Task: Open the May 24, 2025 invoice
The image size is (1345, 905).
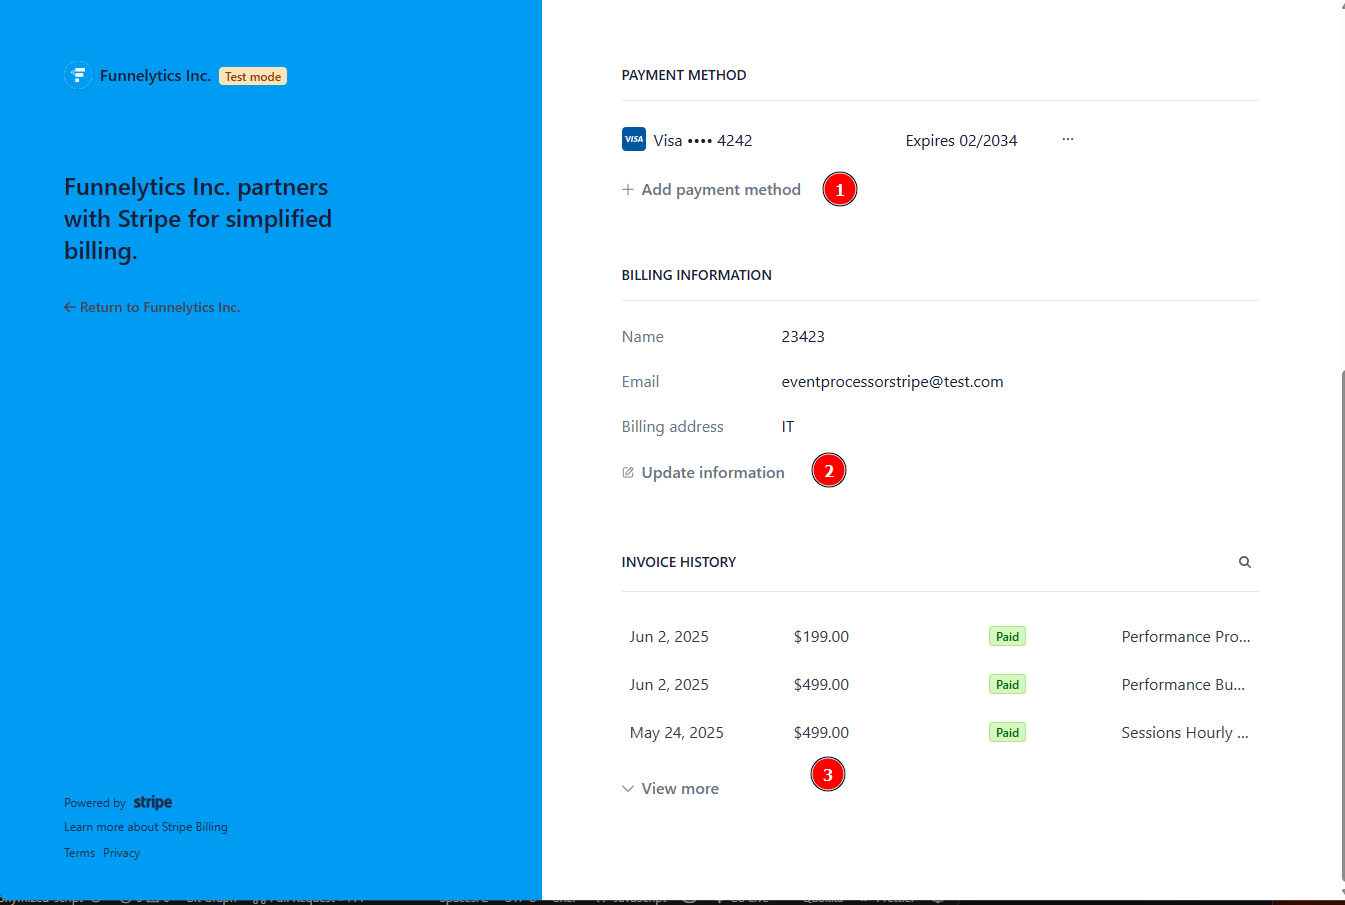Action: 940,733
